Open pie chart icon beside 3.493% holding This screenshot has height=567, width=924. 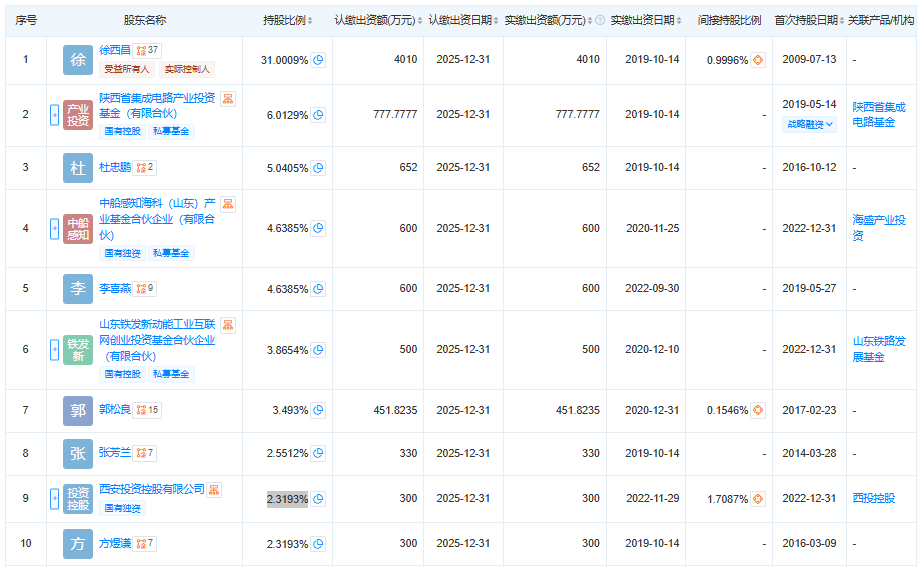318,410
